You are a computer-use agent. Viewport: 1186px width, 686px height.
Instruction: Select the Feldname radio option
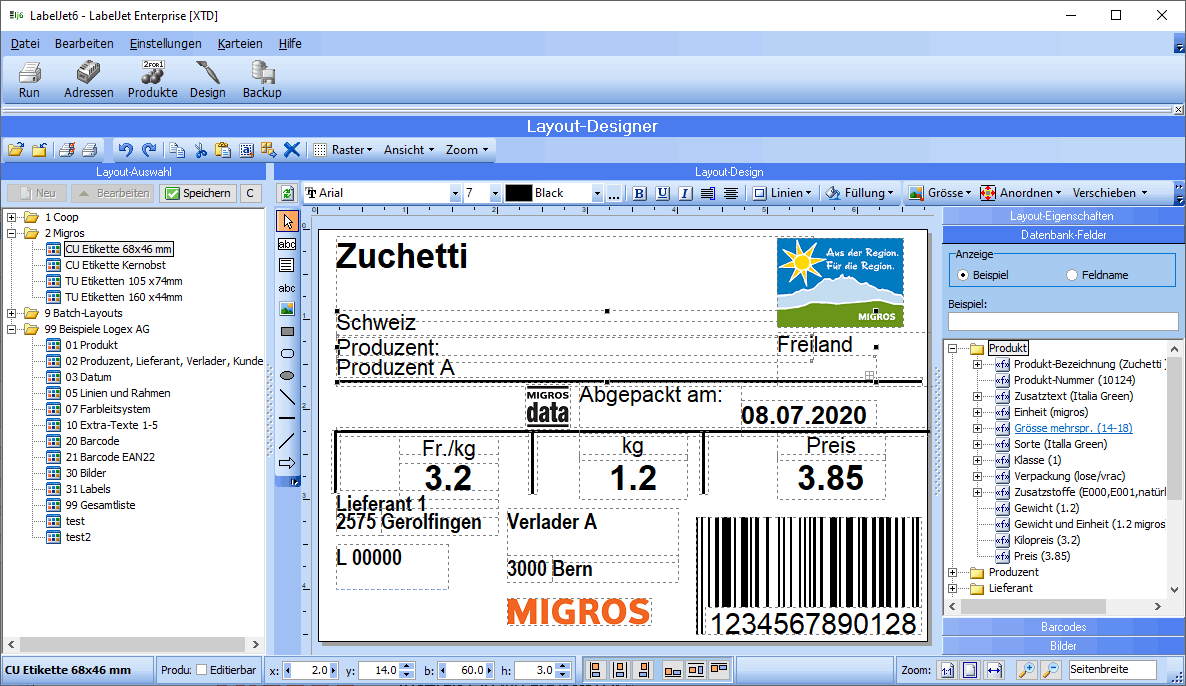click(x=1072, y=275)
